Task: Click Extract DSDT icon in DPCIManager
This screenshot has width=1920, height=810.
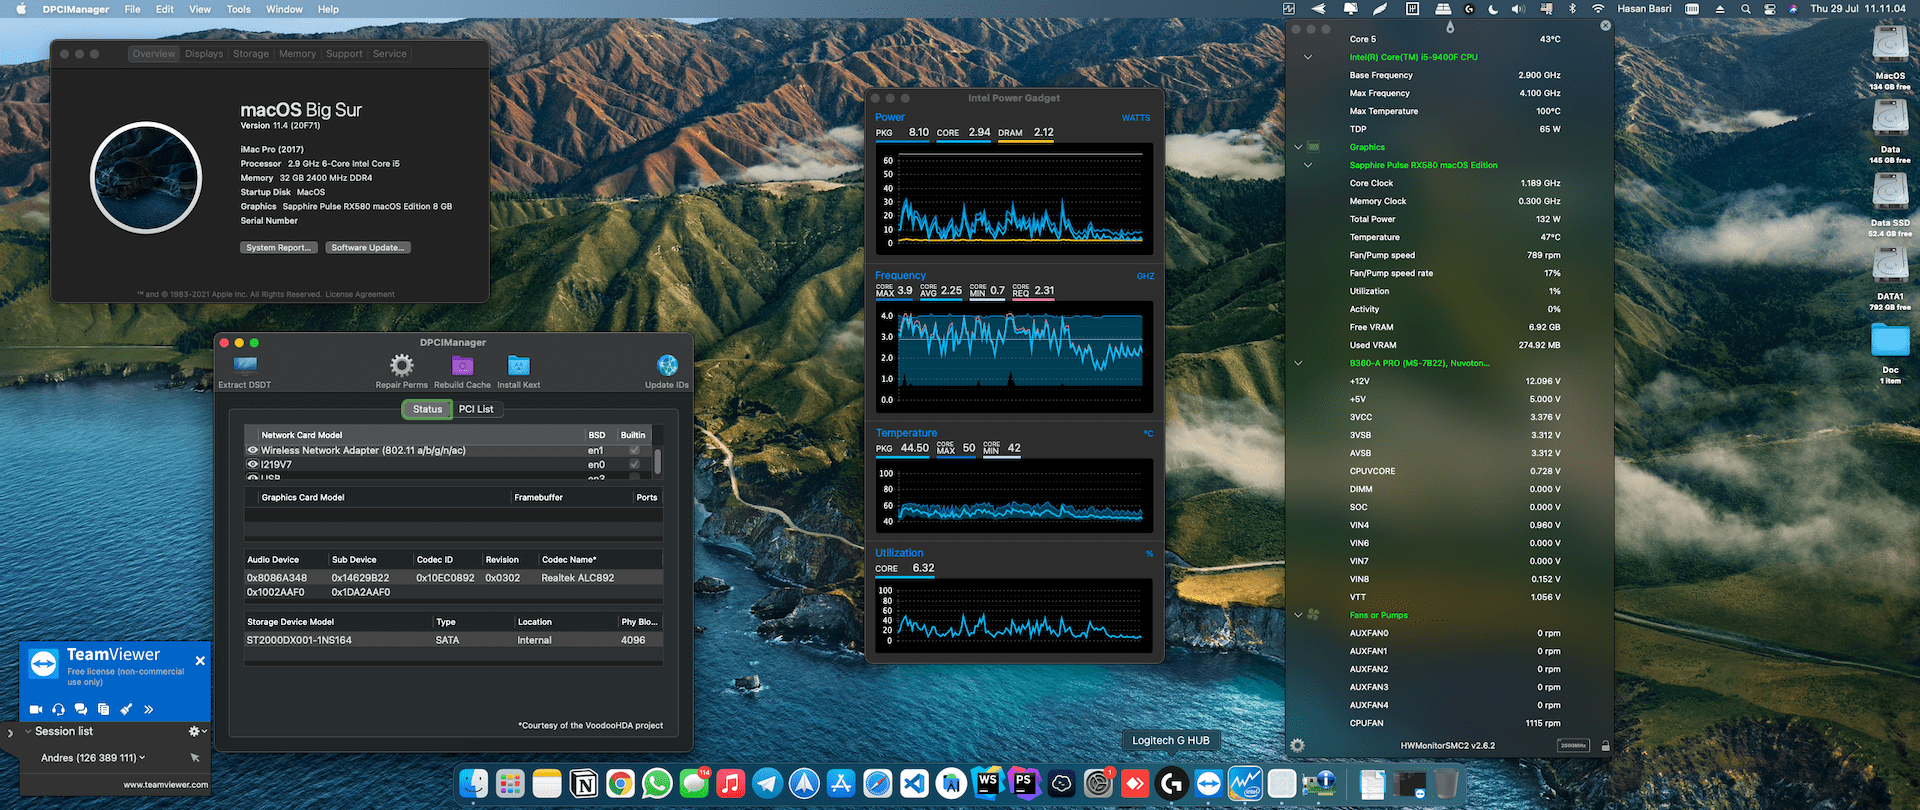Action: [245, 365]
